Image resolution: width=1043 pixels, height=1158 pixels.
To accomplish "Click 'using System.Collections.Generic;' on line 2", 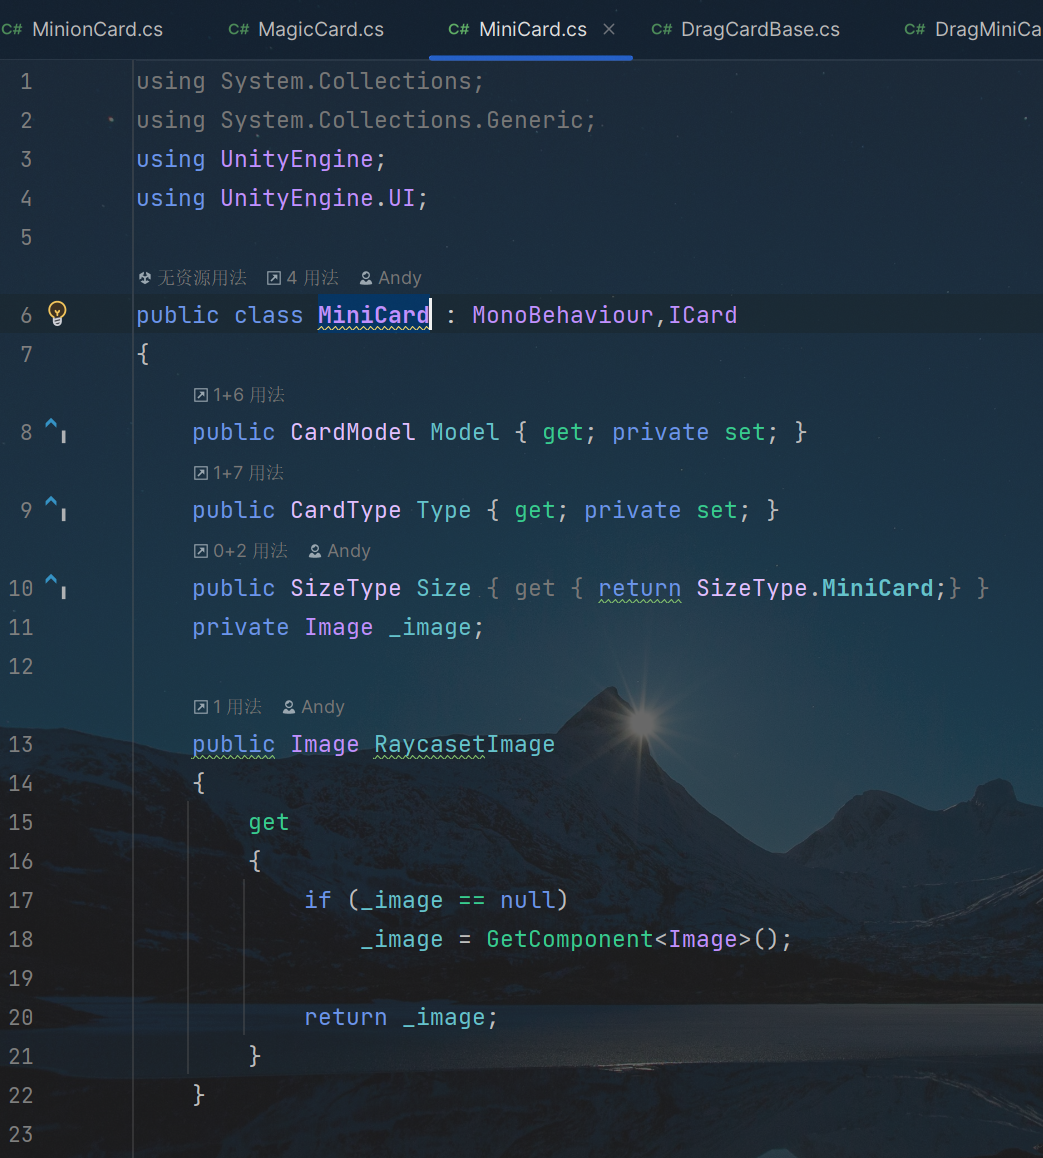I will pos(366,120).
